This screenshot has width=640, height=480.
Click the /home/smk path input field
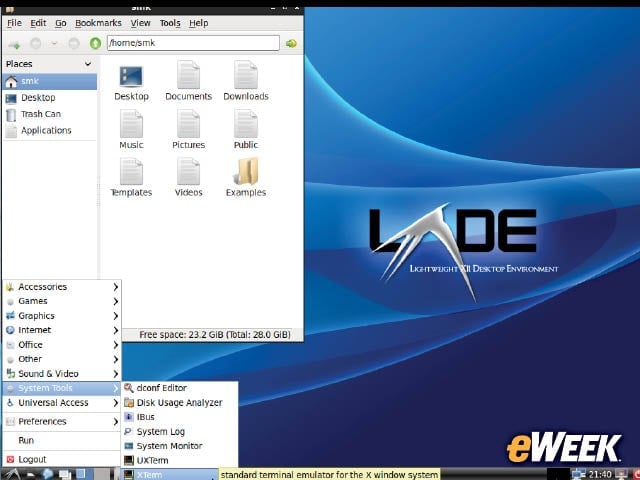pyautogui.click(x=193, y=43)
